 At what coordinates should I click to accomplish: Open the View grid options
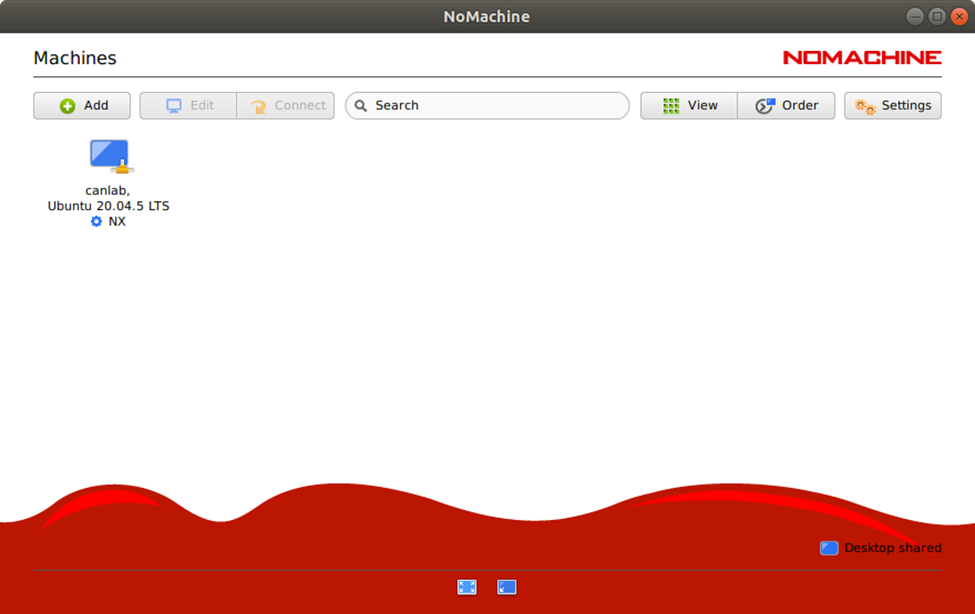pyautogui.click(x=689, y=106)
